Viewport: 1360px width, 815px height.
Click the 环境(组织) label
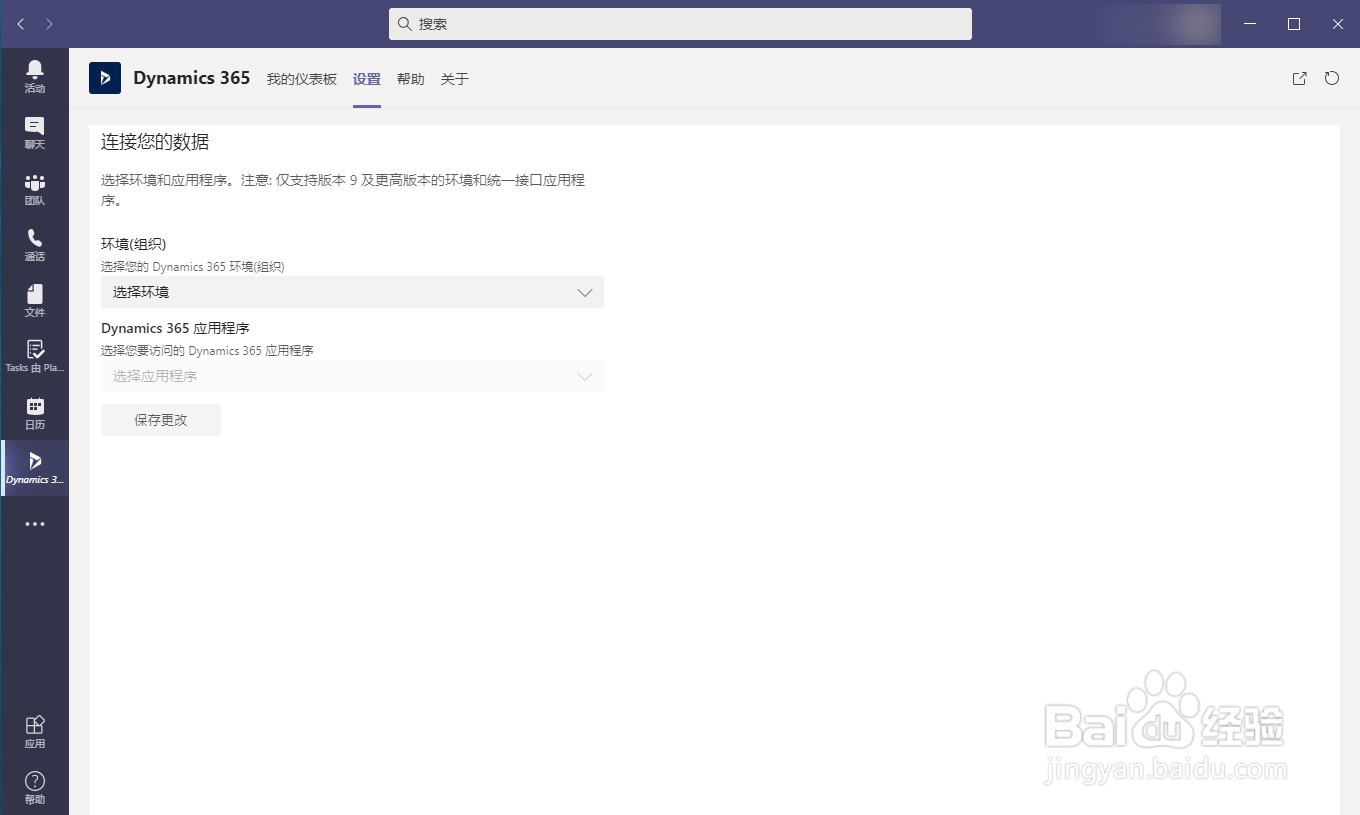point(134,244)
